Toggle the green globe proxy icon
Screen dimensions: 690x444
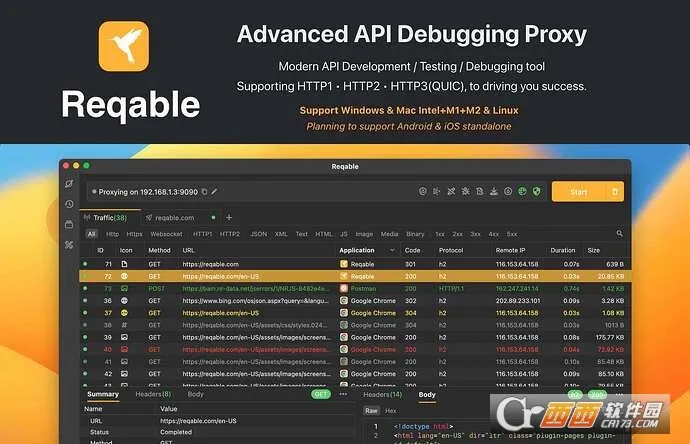pos(522,191)
